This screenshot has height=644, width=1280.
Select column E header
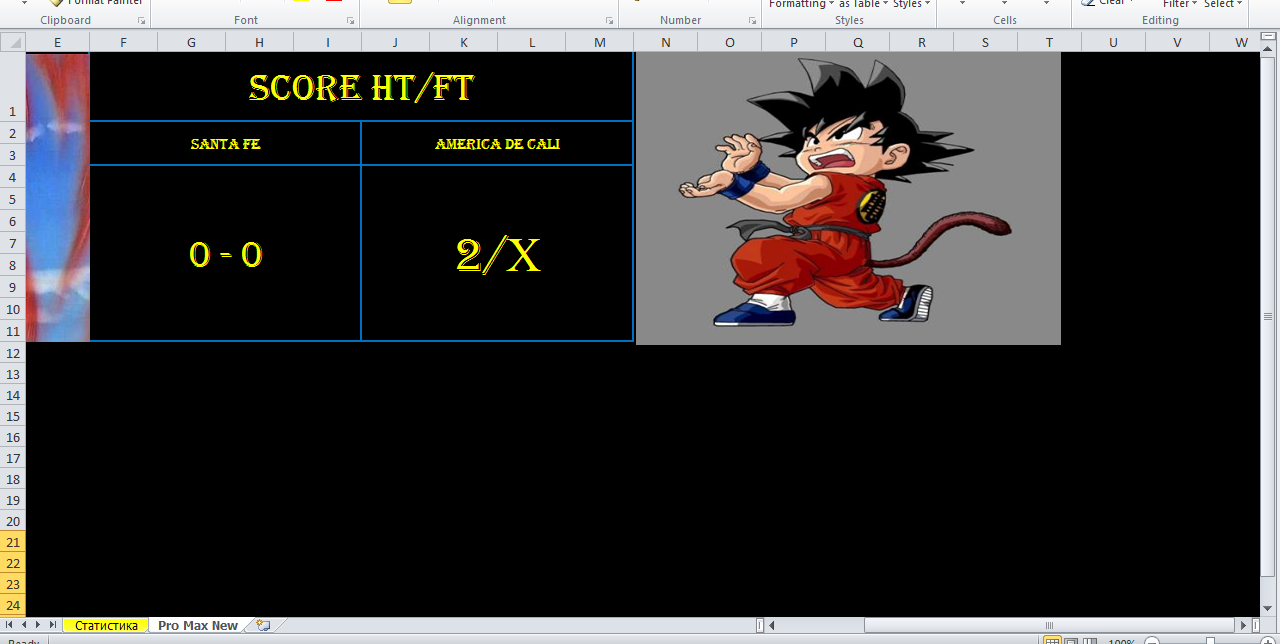tap(57, 42)
